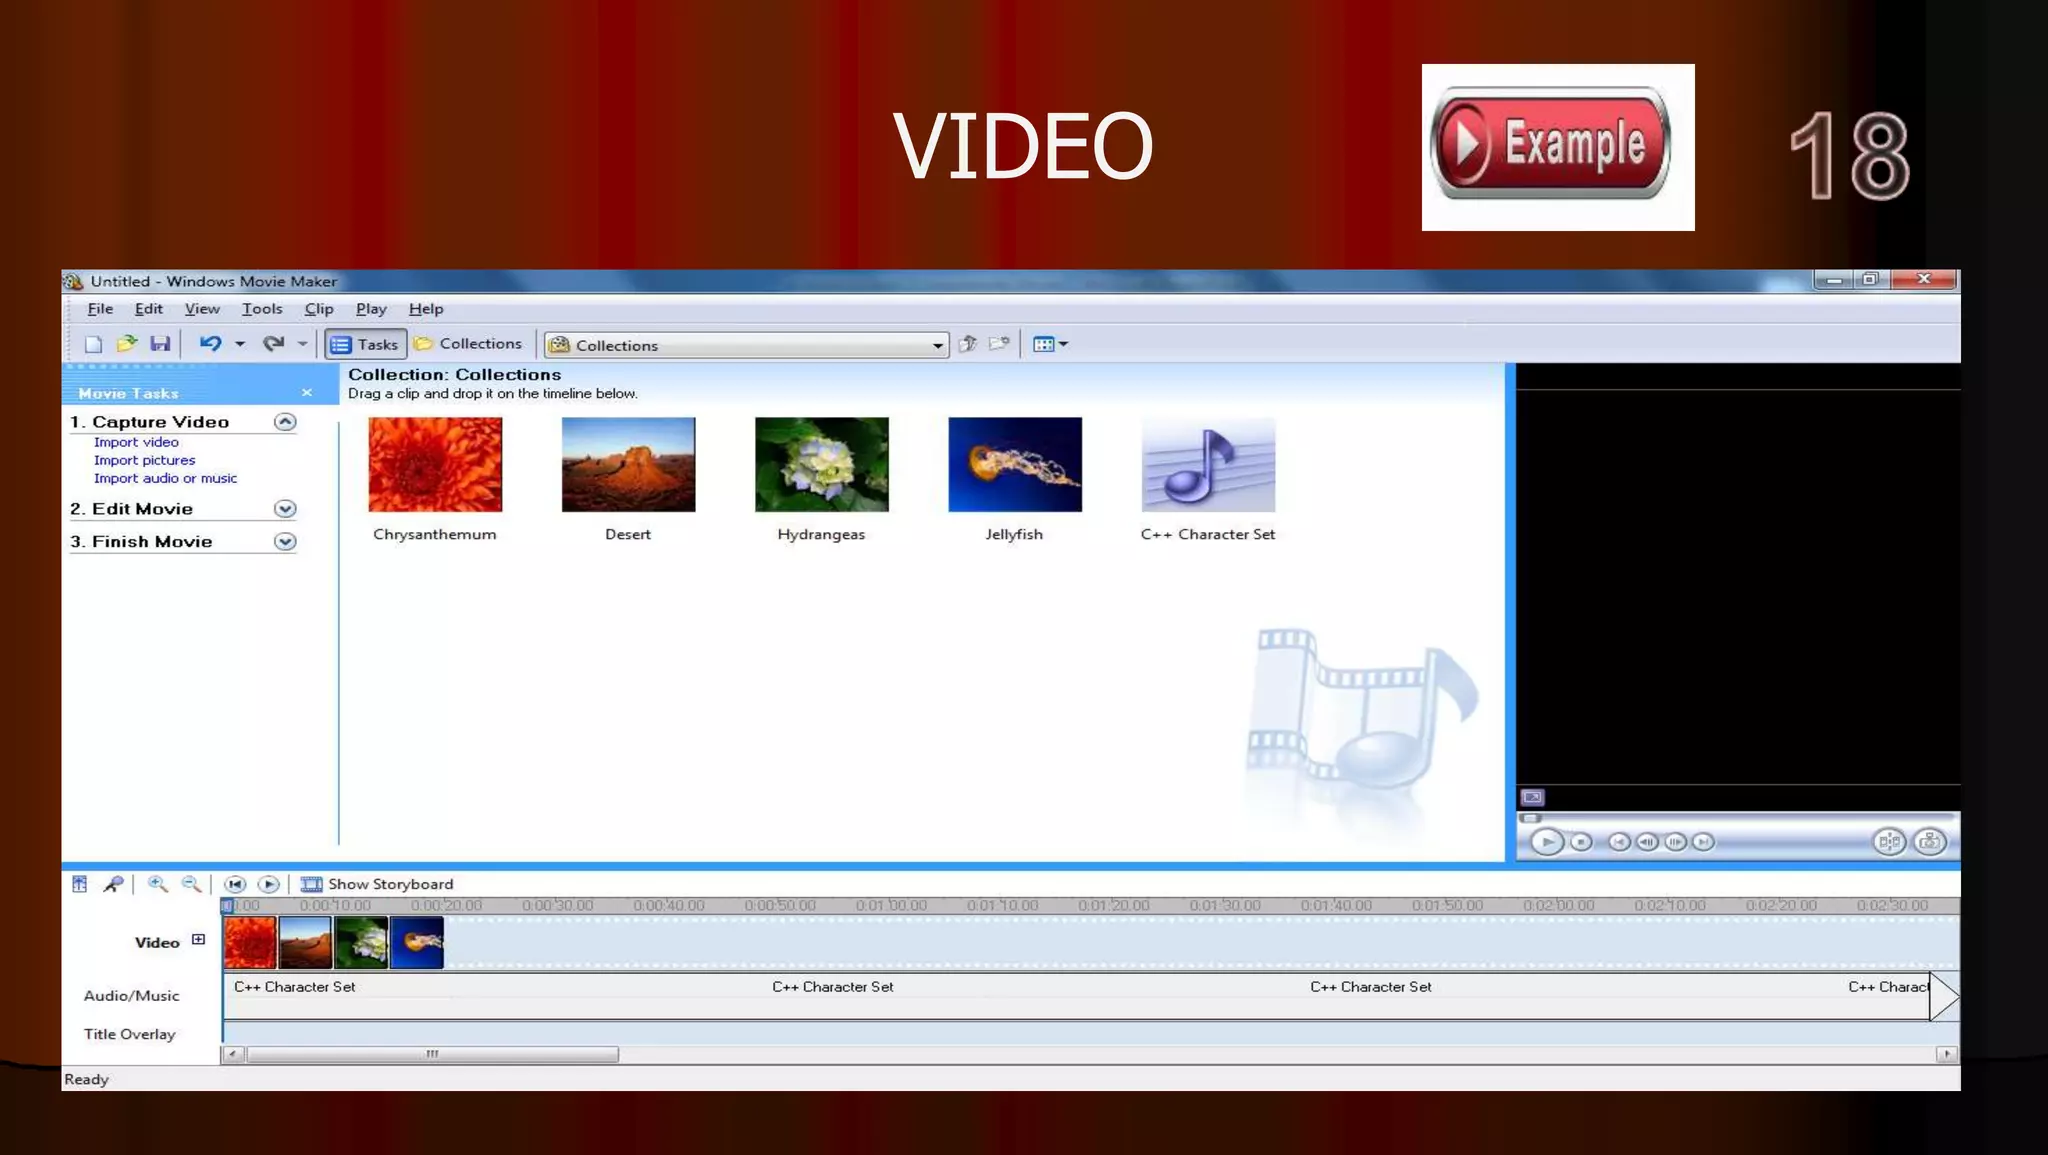The width and height of the screenshot is (2048, 1155).
Task: Click the Play Timeline button
Action: (x=268, y=884)
